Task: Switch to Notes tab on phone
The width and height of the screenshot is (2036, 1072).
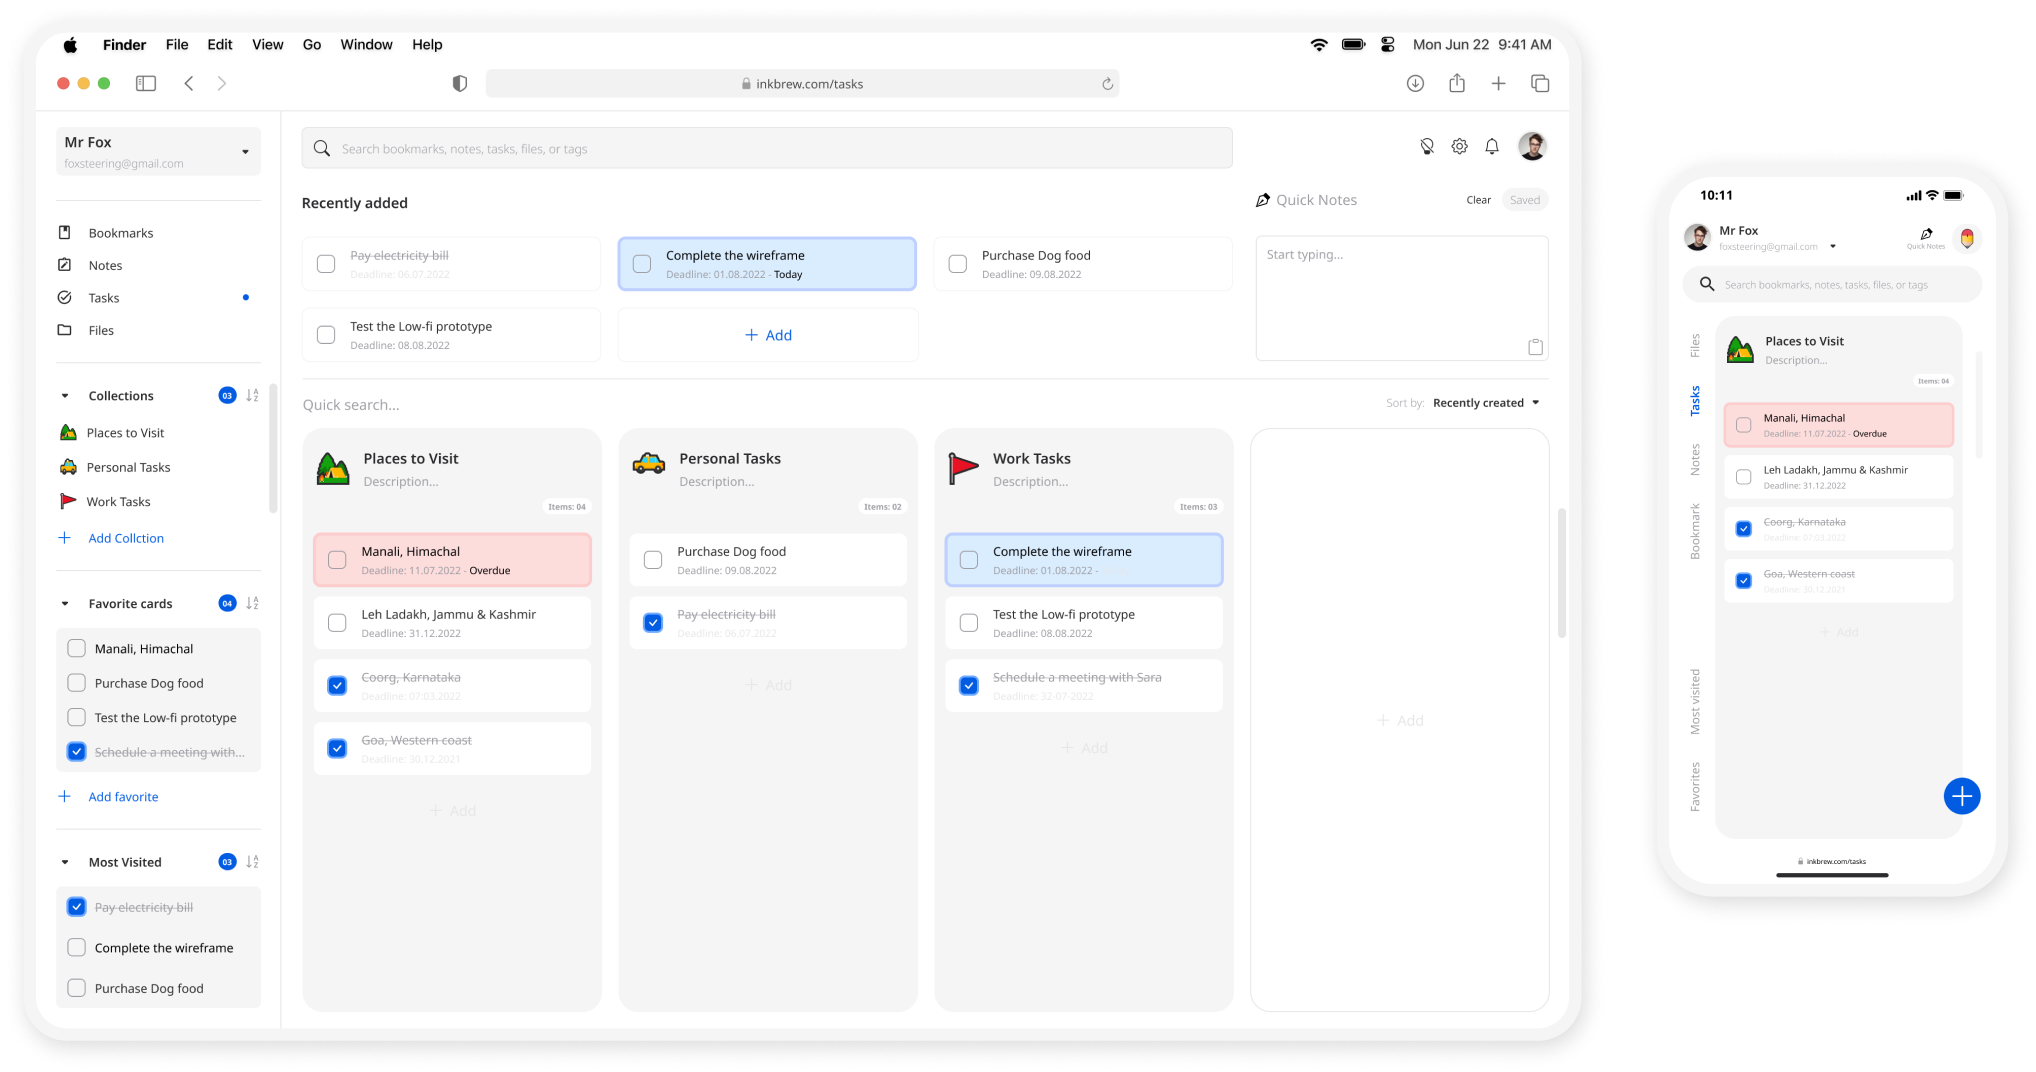Action: pyautogui.click(x=1695, y=460)
